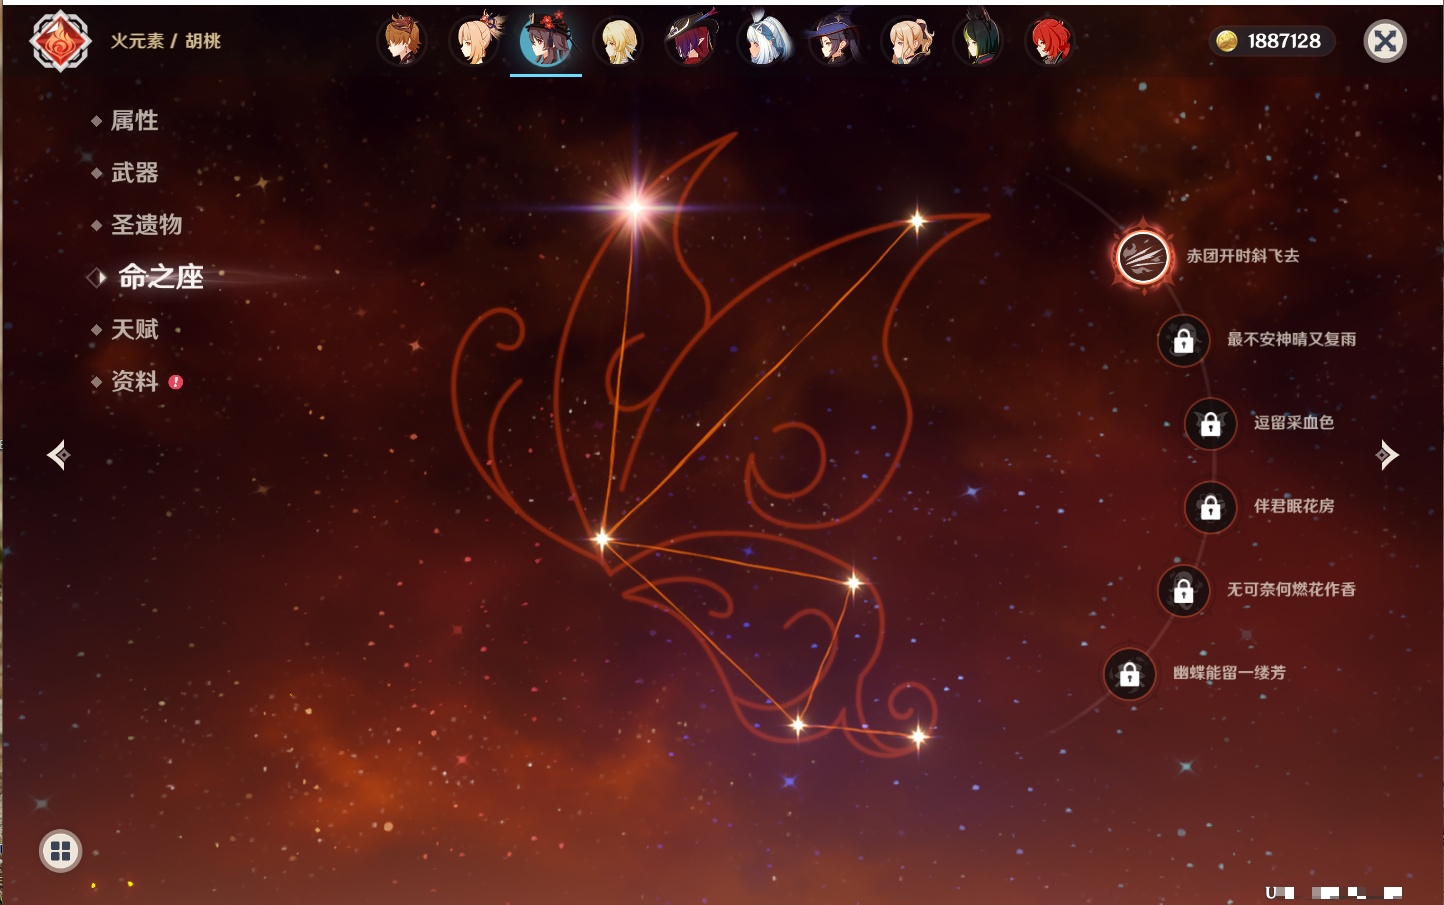The height and width of the screenshot is (905, 1444).
Task: Close the character screen with X
Action: click(x=1385, y=41)
